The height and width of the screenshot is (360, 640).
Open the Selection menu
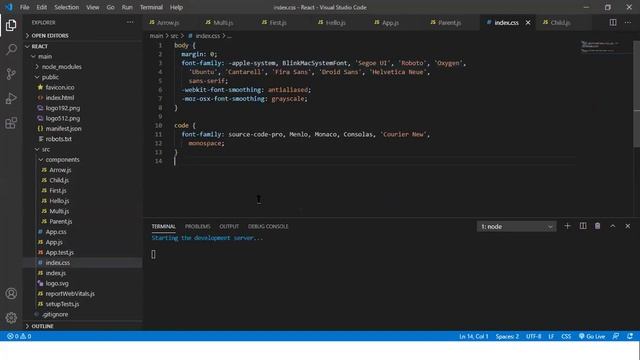tap(67, 7)
